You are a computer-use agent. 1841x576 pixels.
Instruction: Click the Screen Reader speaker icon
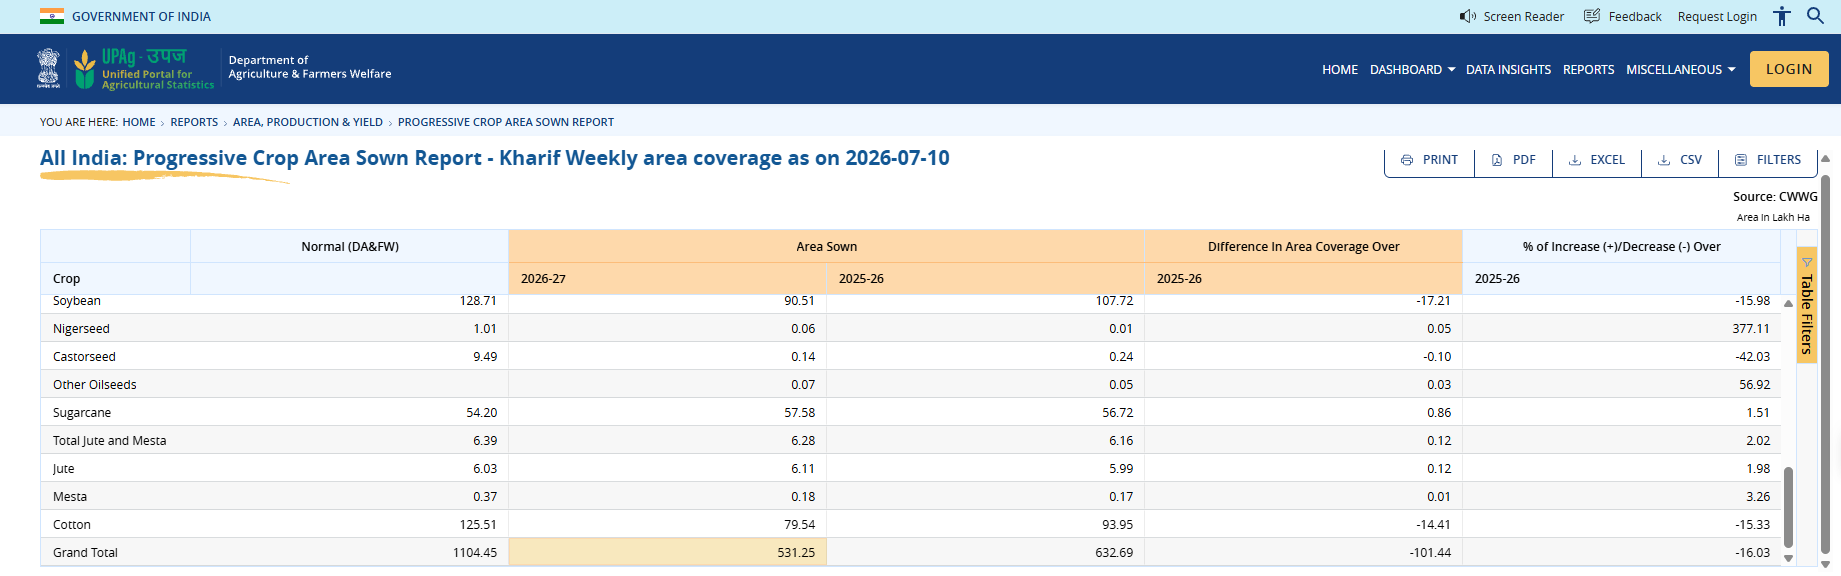(1467, 16)
